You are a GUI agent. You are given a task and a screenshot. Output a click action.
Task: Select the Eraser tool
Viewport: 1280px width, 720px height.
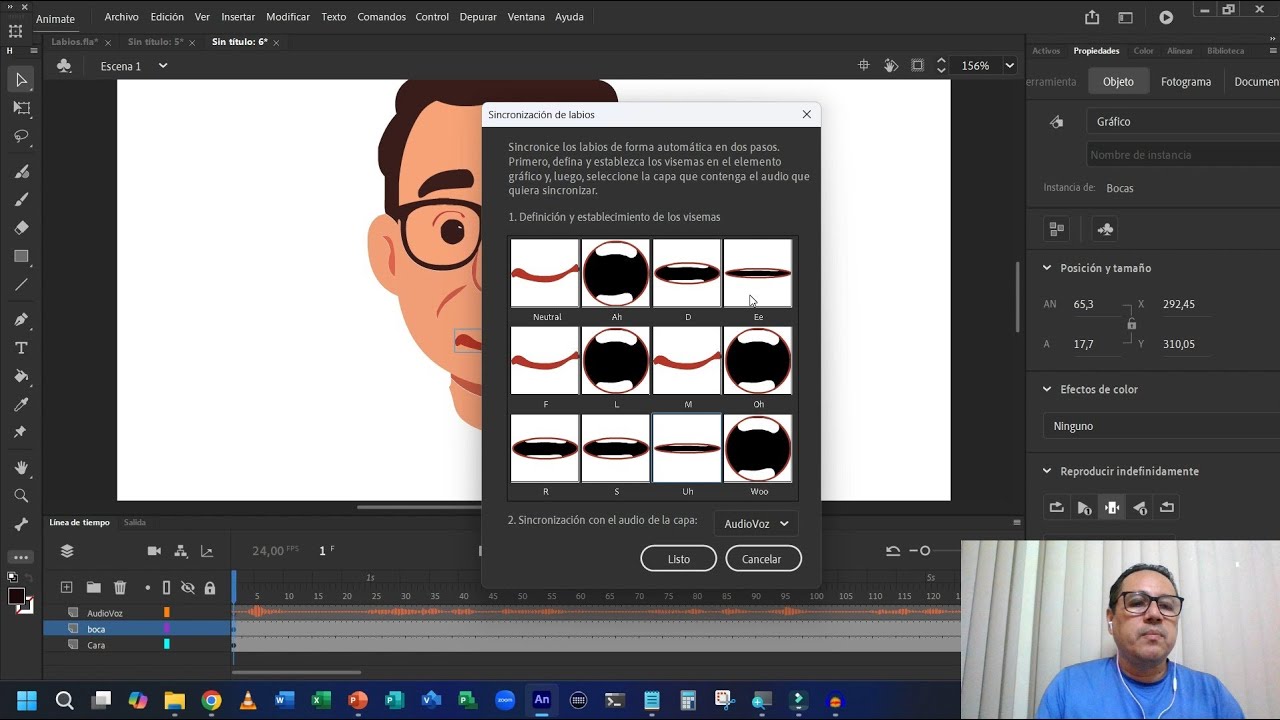point(21,227)
